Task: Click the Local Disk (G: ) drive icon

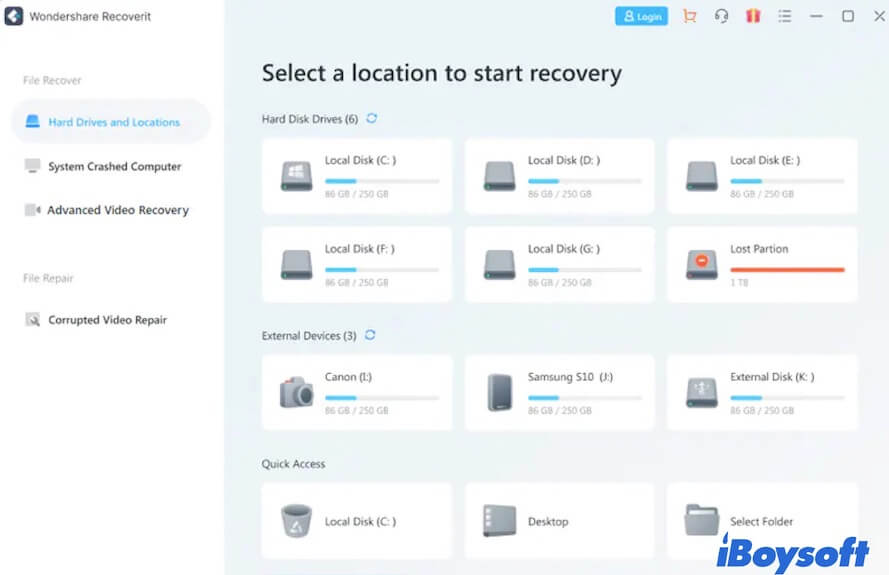Action: pos(499,264)
